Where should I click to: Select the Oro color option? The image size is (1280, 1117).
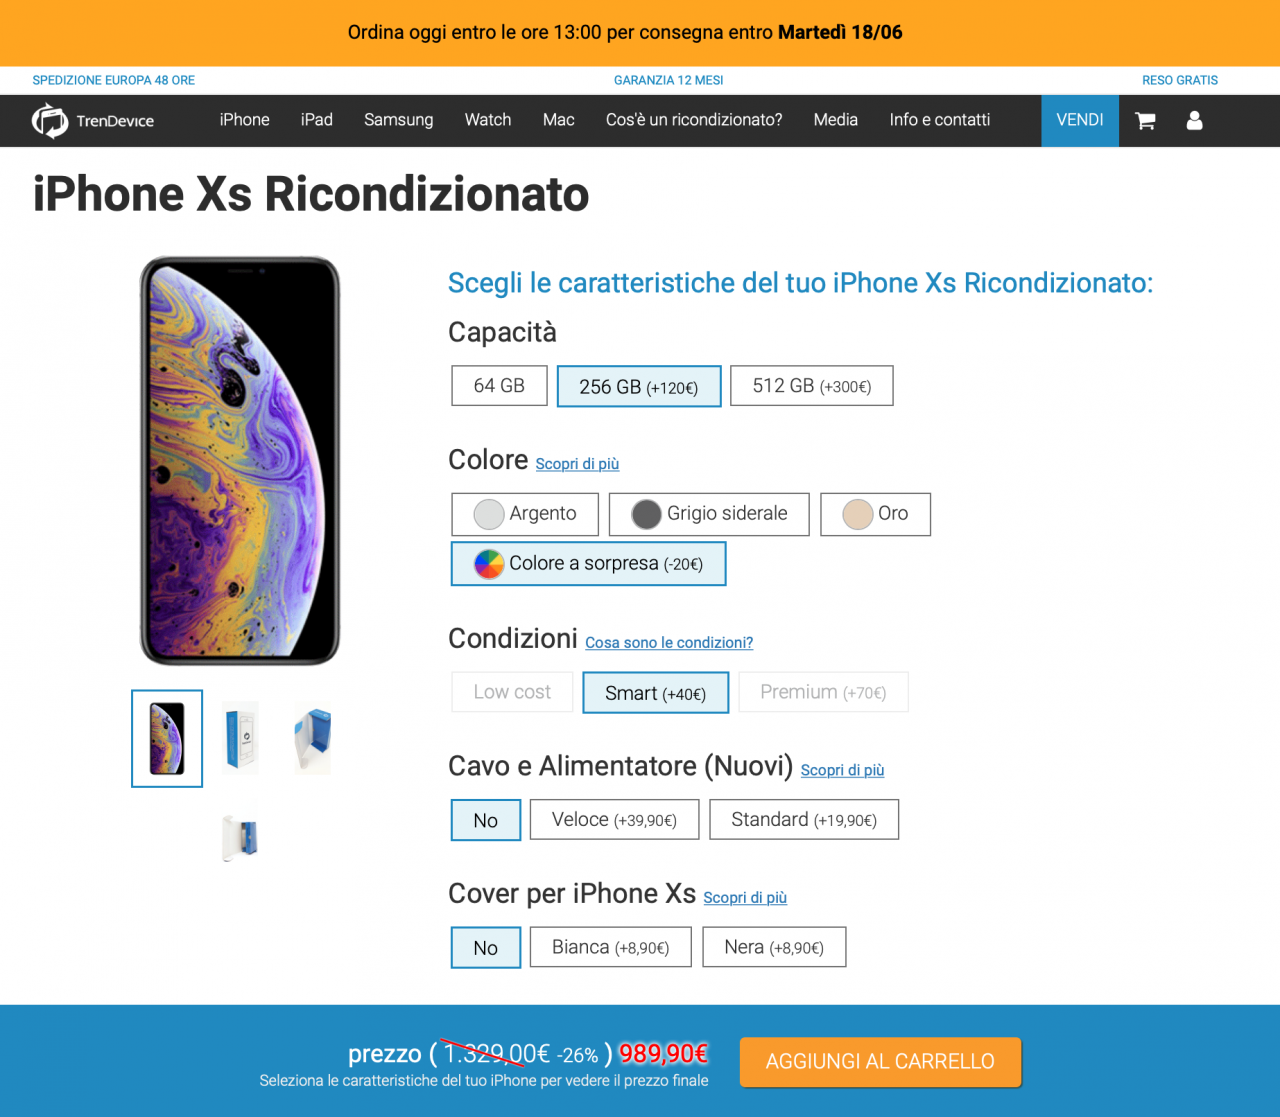[x=875, y=514]
